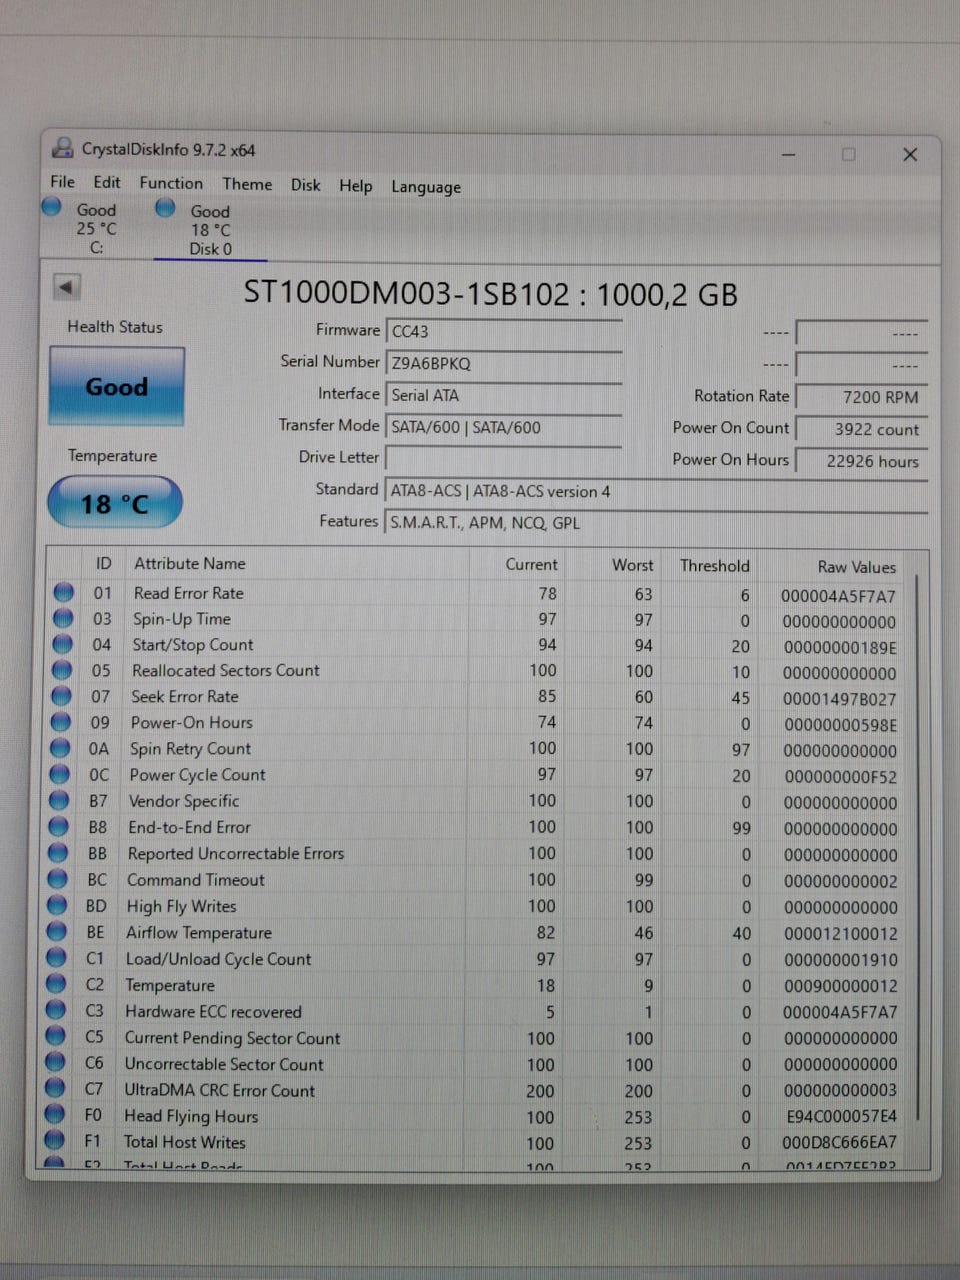Click status dot for High Fly Writes
Screen dimensions: 960x1280
pos(57,905)
